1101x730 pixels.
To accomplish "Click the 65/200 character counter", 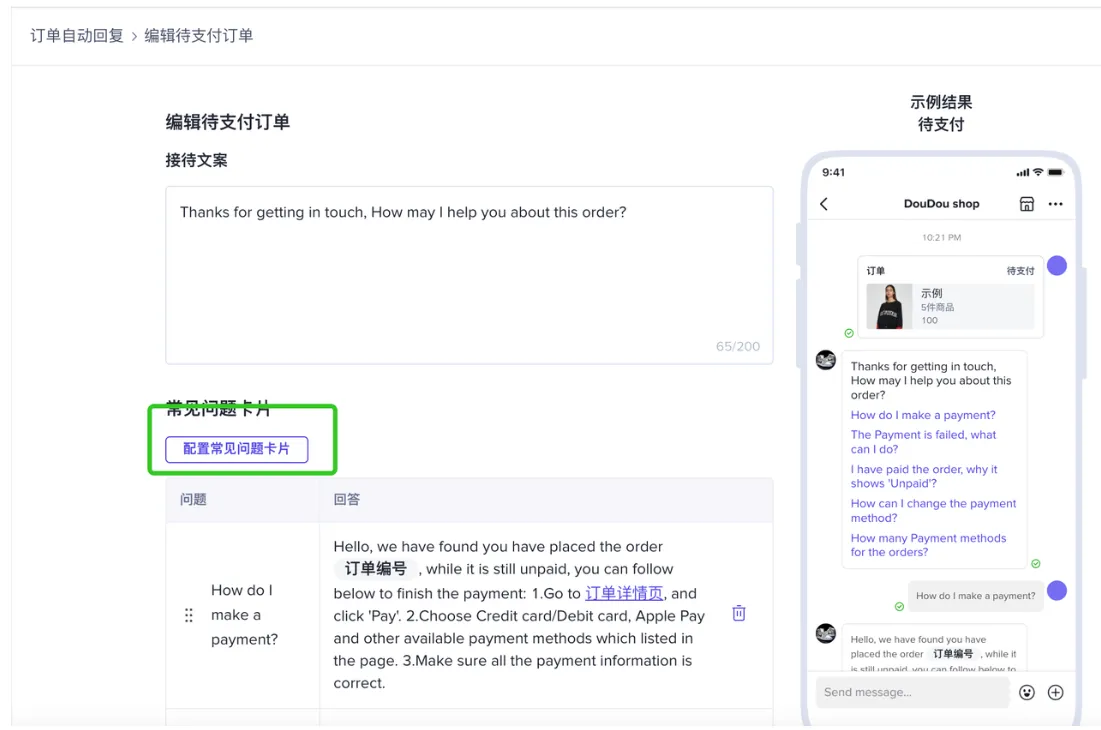I will pyautogui.click(x=737, y=347).
